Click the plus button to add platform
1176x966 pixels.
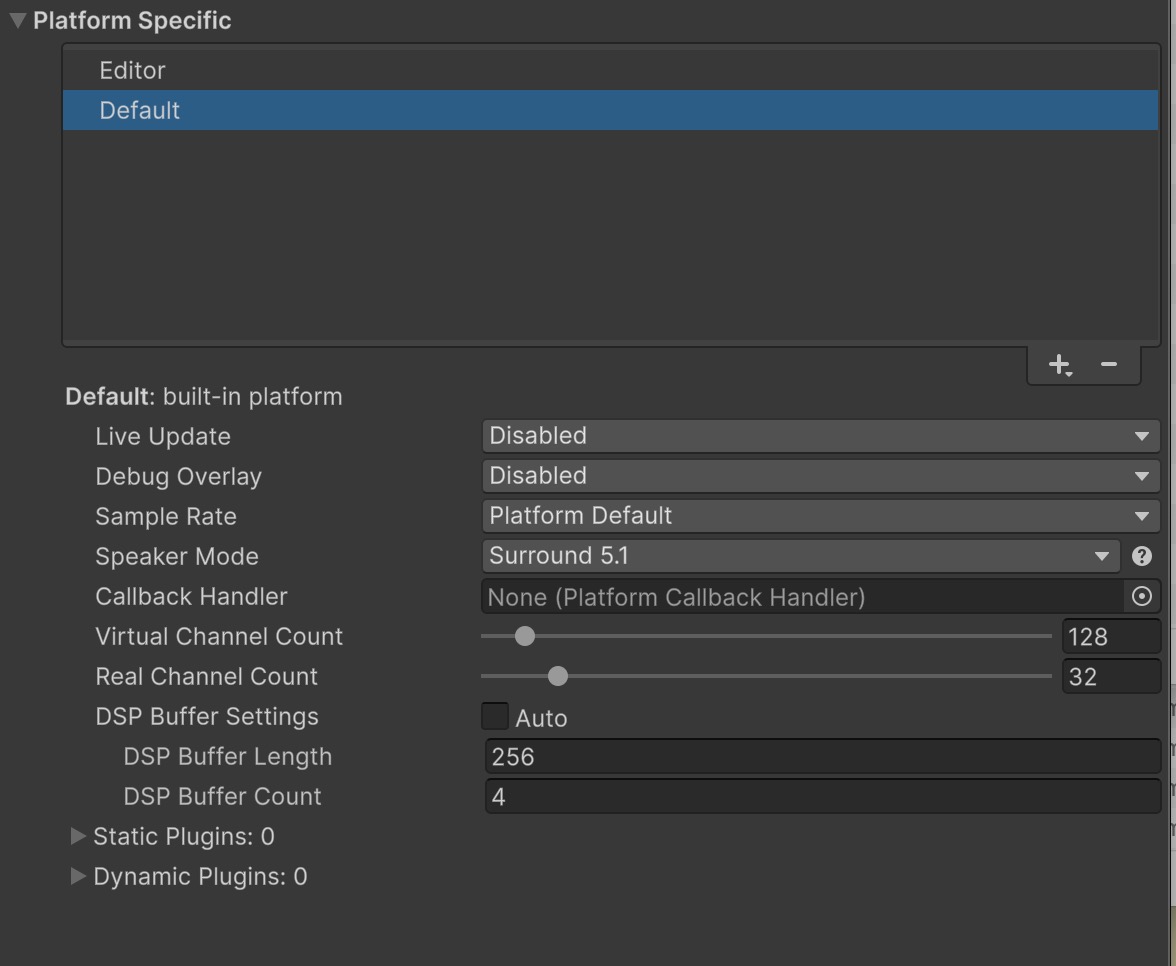click(1059, 365)
